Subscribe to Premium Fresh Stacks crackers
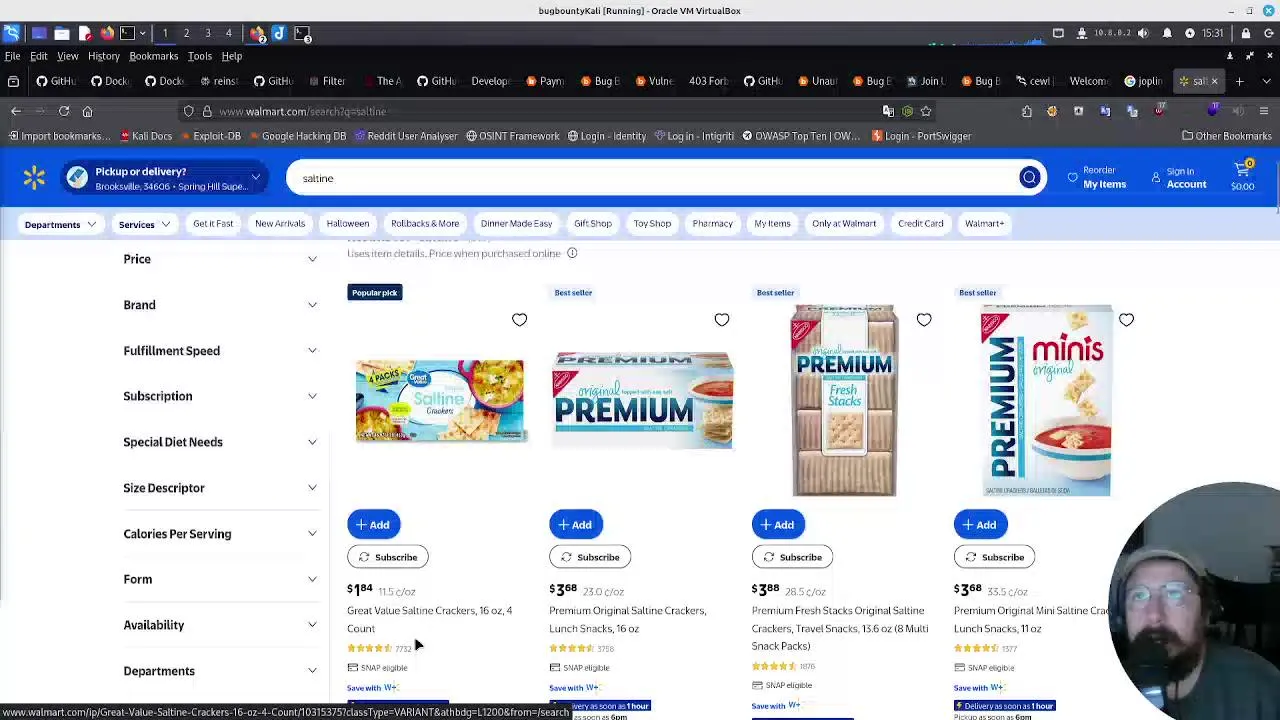 click(x=792, y=557)
